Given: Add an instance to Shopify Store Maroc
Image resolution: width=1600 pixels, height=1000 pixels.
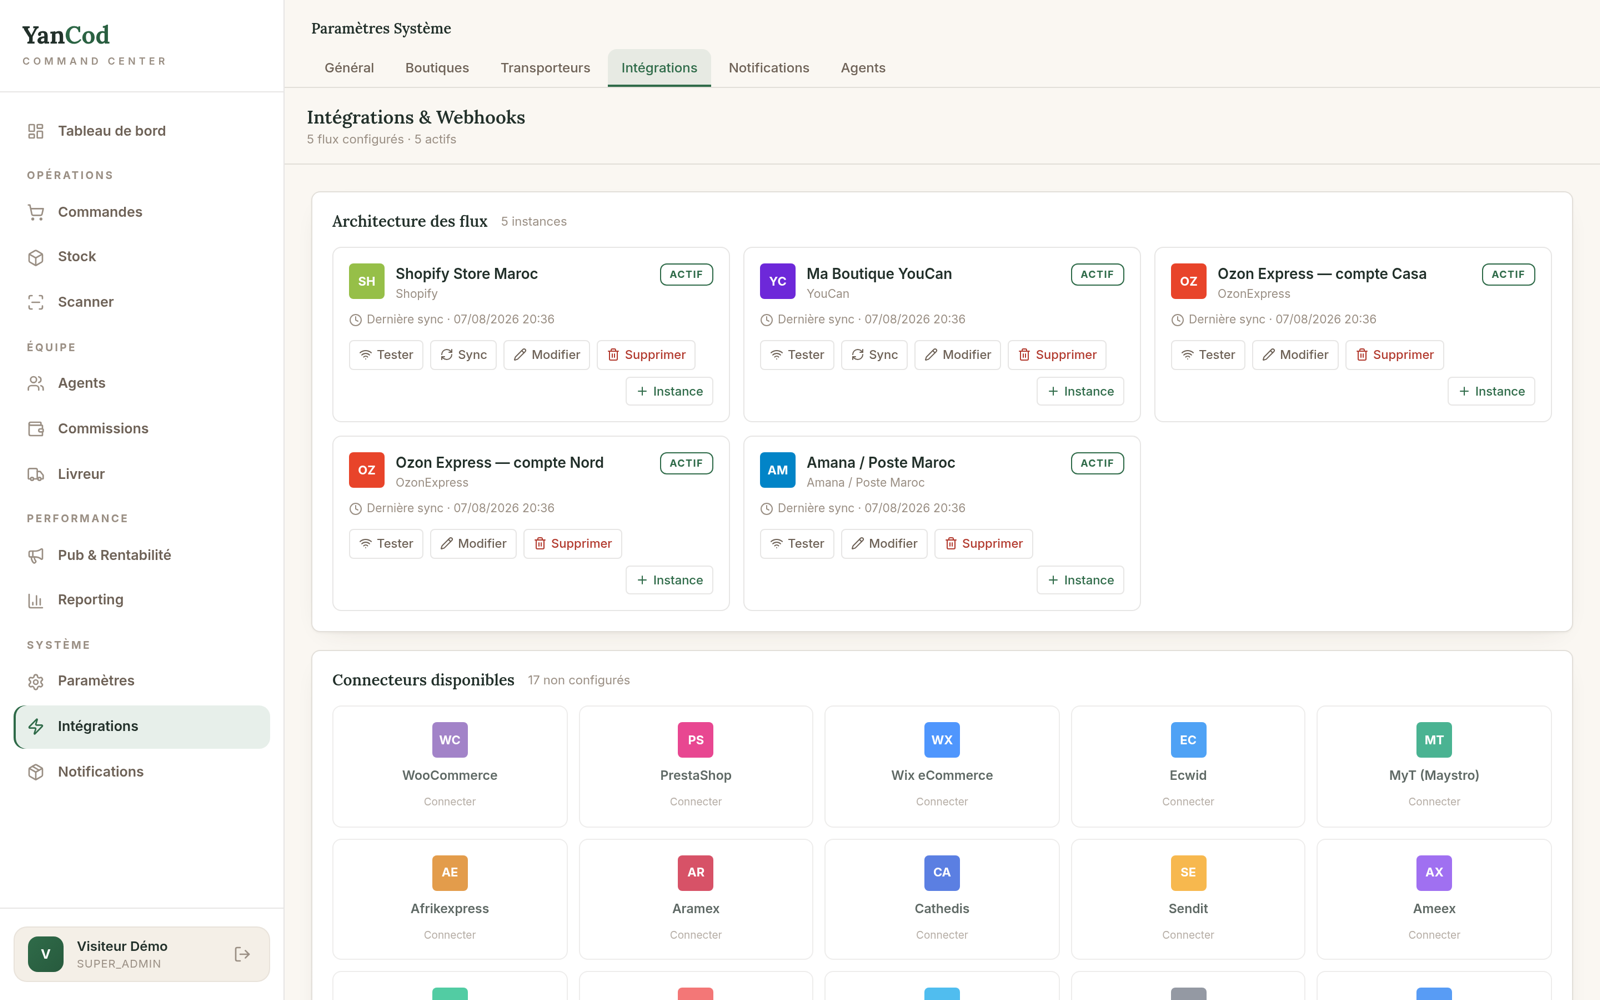Looking at the screenshot, I should click(x=669, y=392).
